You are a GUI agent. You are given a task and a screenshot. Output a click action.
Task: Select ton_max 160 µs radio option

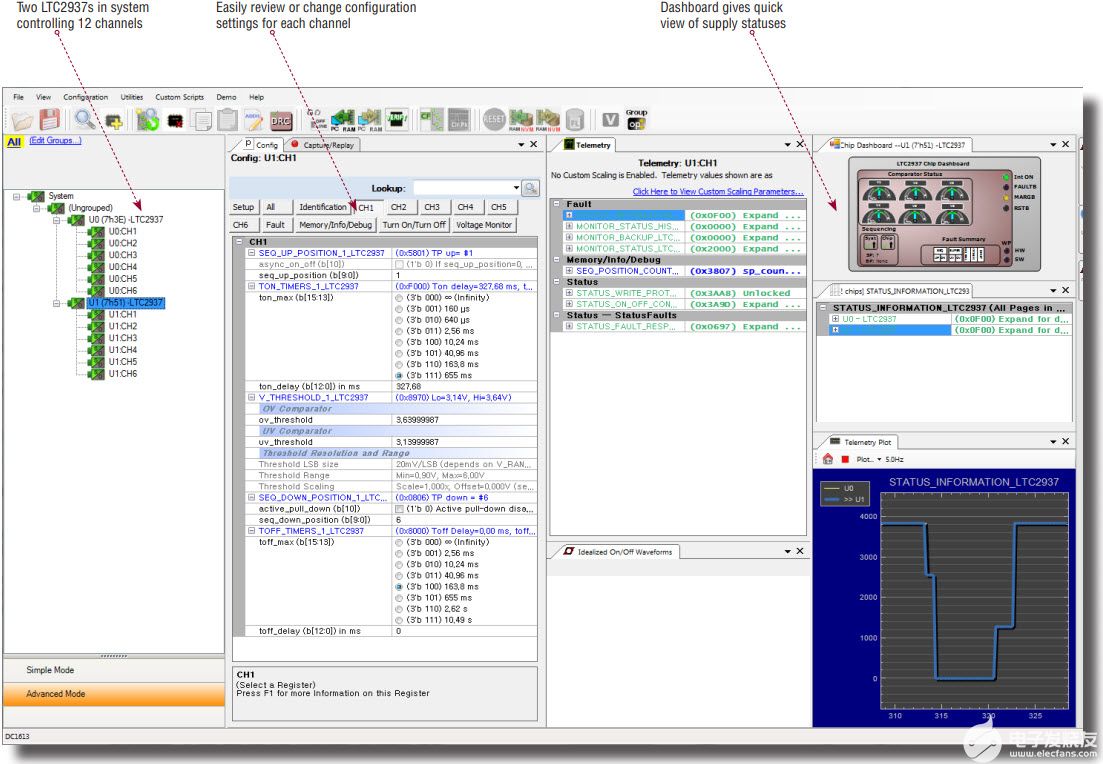(x=400, y=308)
